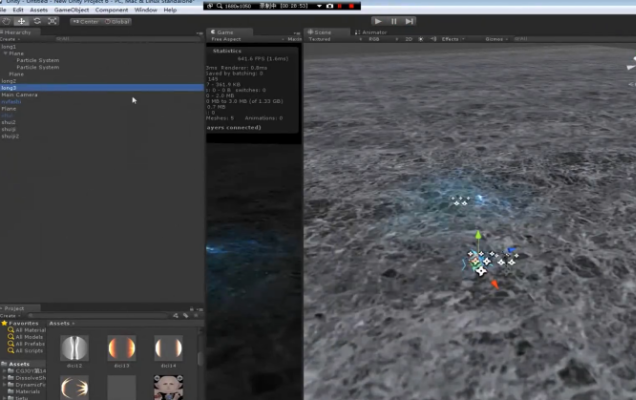Image resolution: width=636 pixels, height=400 pixels.
Task: Collapse the Plane node under long1
Action: click(6, 53)
